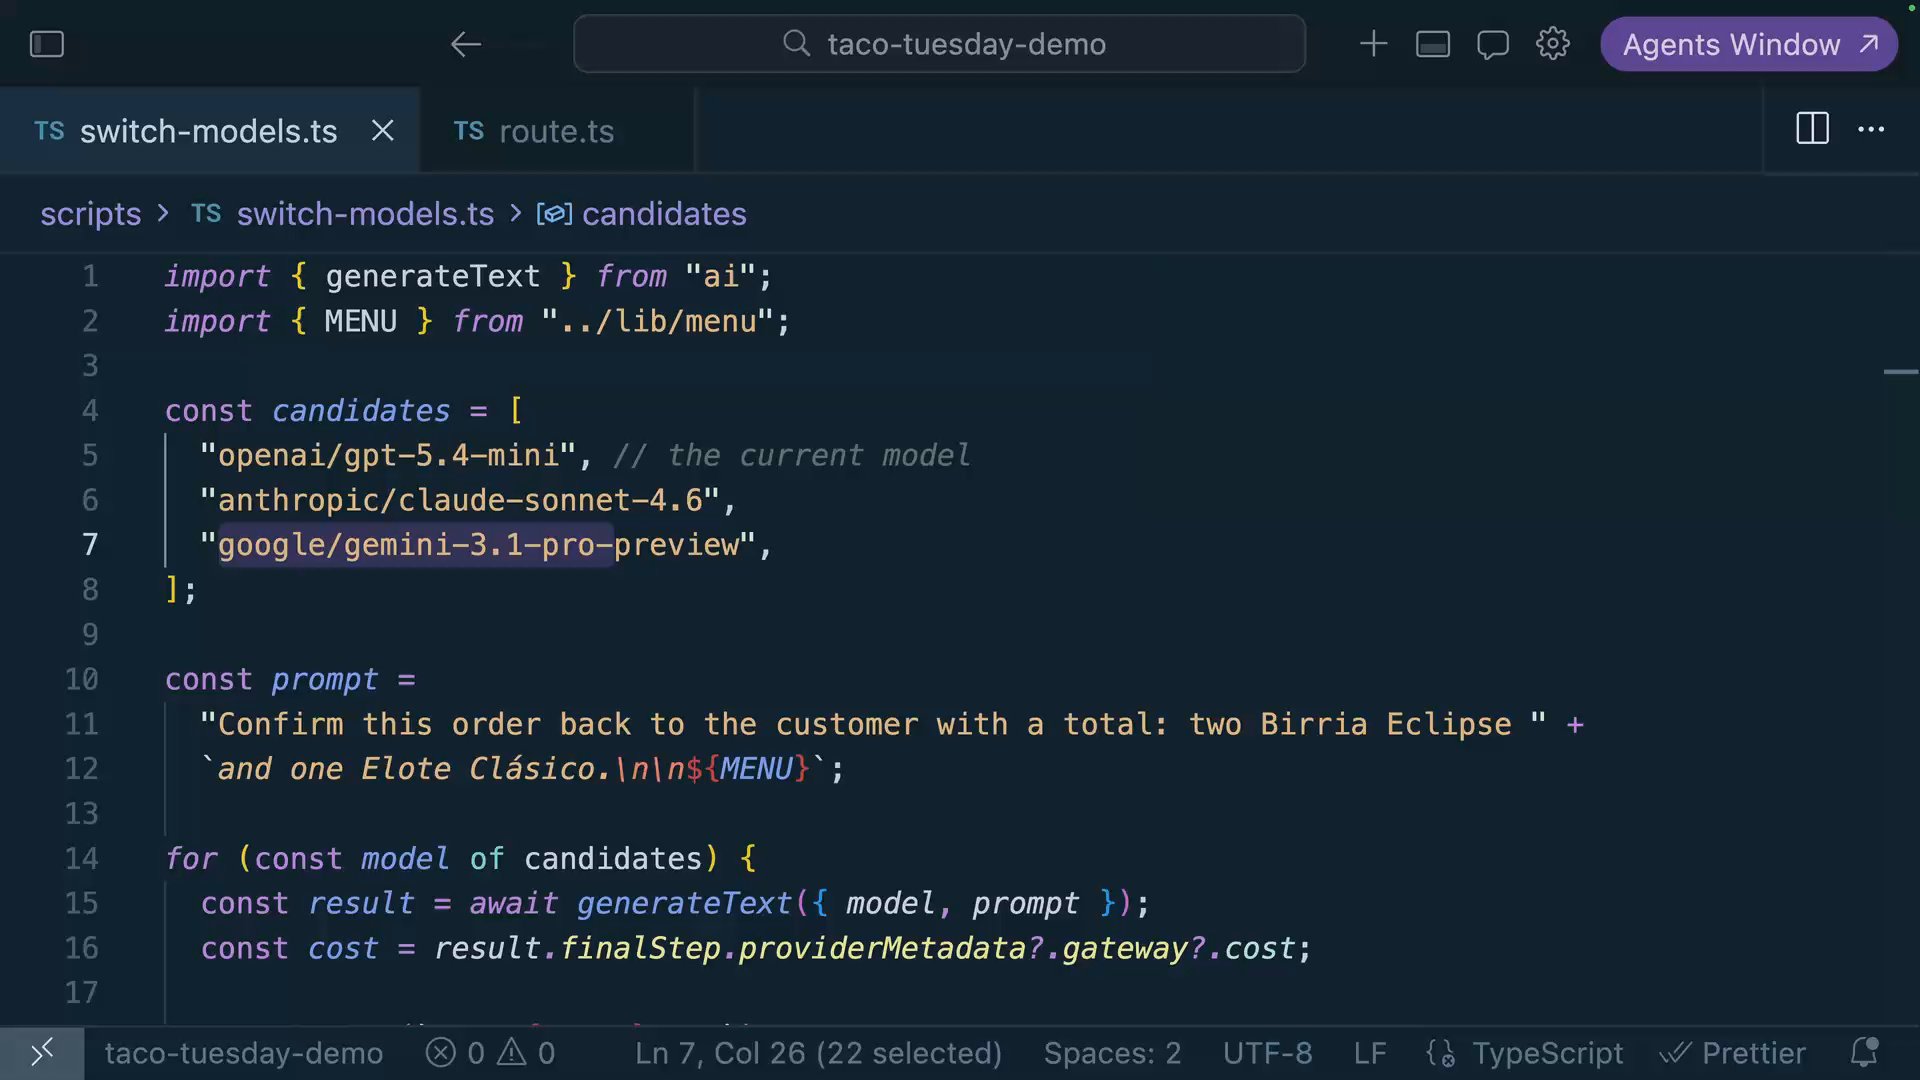The width and height of the screenshot is (1920, 1080).
Task: Click taco-tuesday-demo in the status bar
Action: coord(244,1053)
